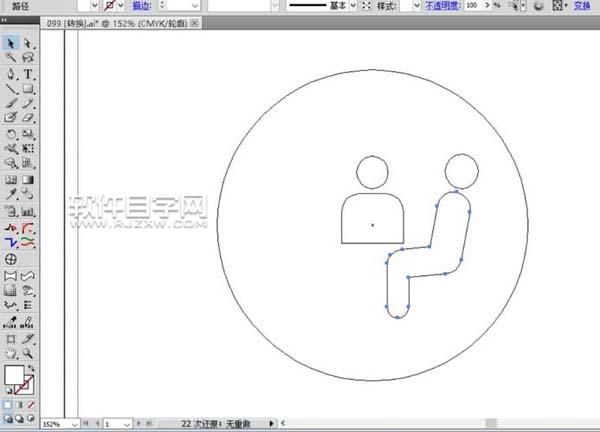The height and width of the screenshot is (432, 600).
Task: Set paint mode to None
Action: coord(31,405)
